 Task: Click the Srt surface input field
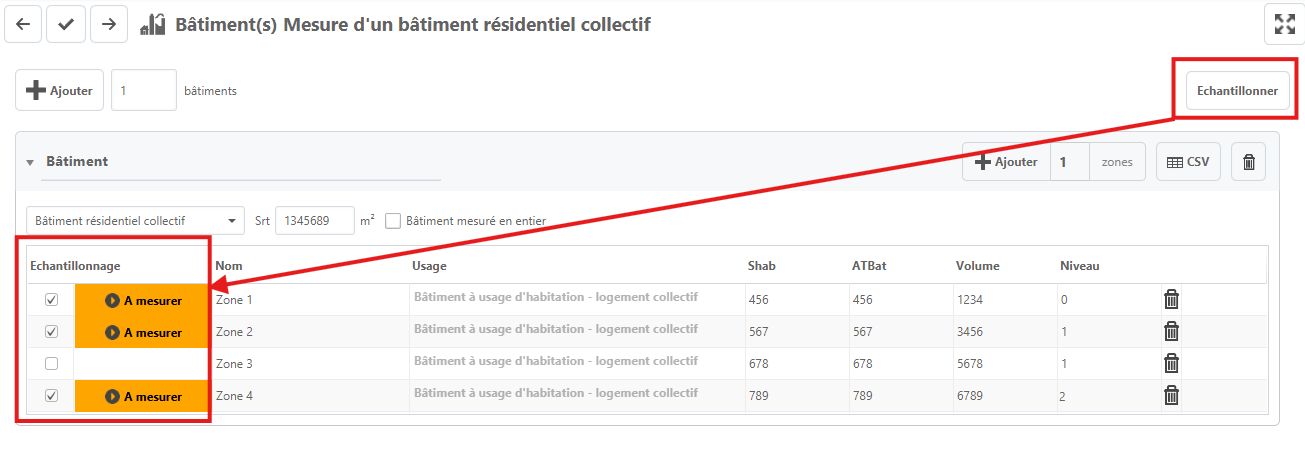(315, 221)
